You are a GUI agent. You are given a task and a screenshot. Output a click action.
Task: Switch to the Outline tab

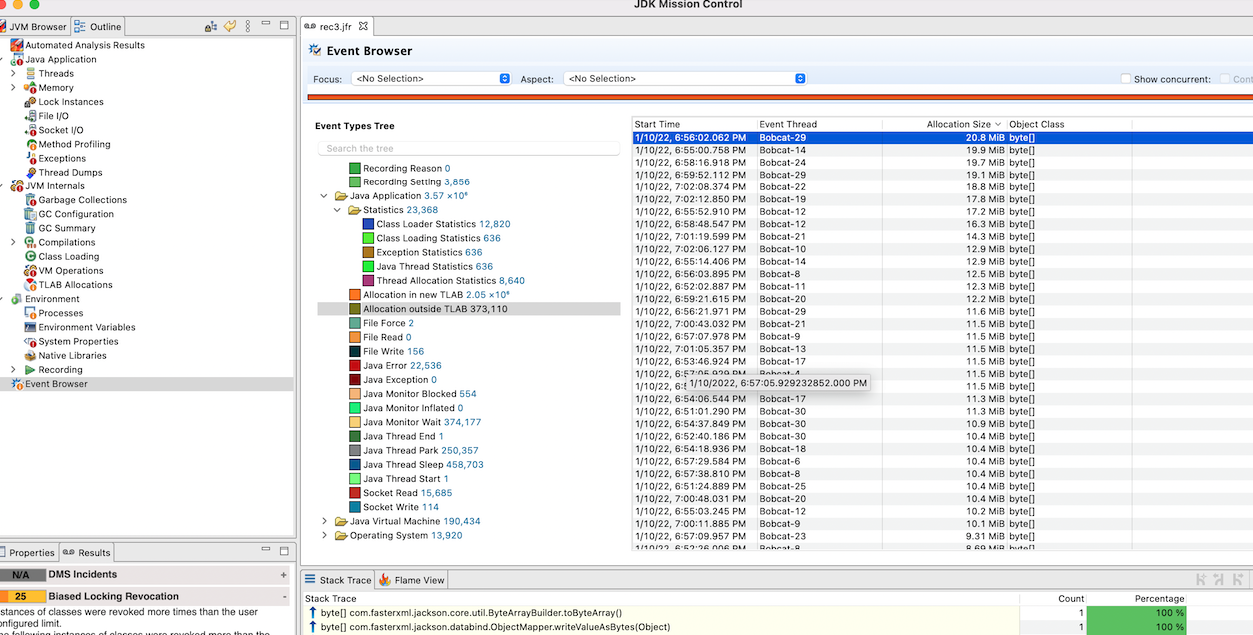coord(99,27)
